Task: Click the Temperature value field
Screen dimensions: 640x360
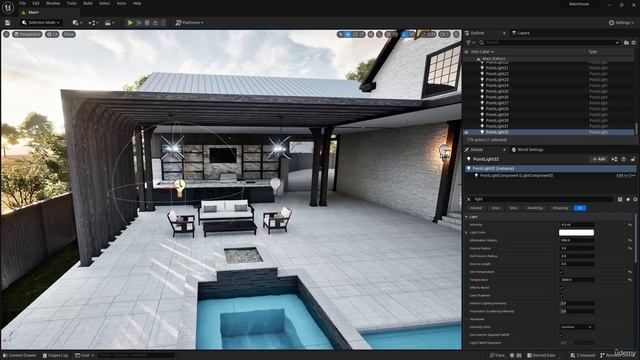Action: click(x=577, y=280)
